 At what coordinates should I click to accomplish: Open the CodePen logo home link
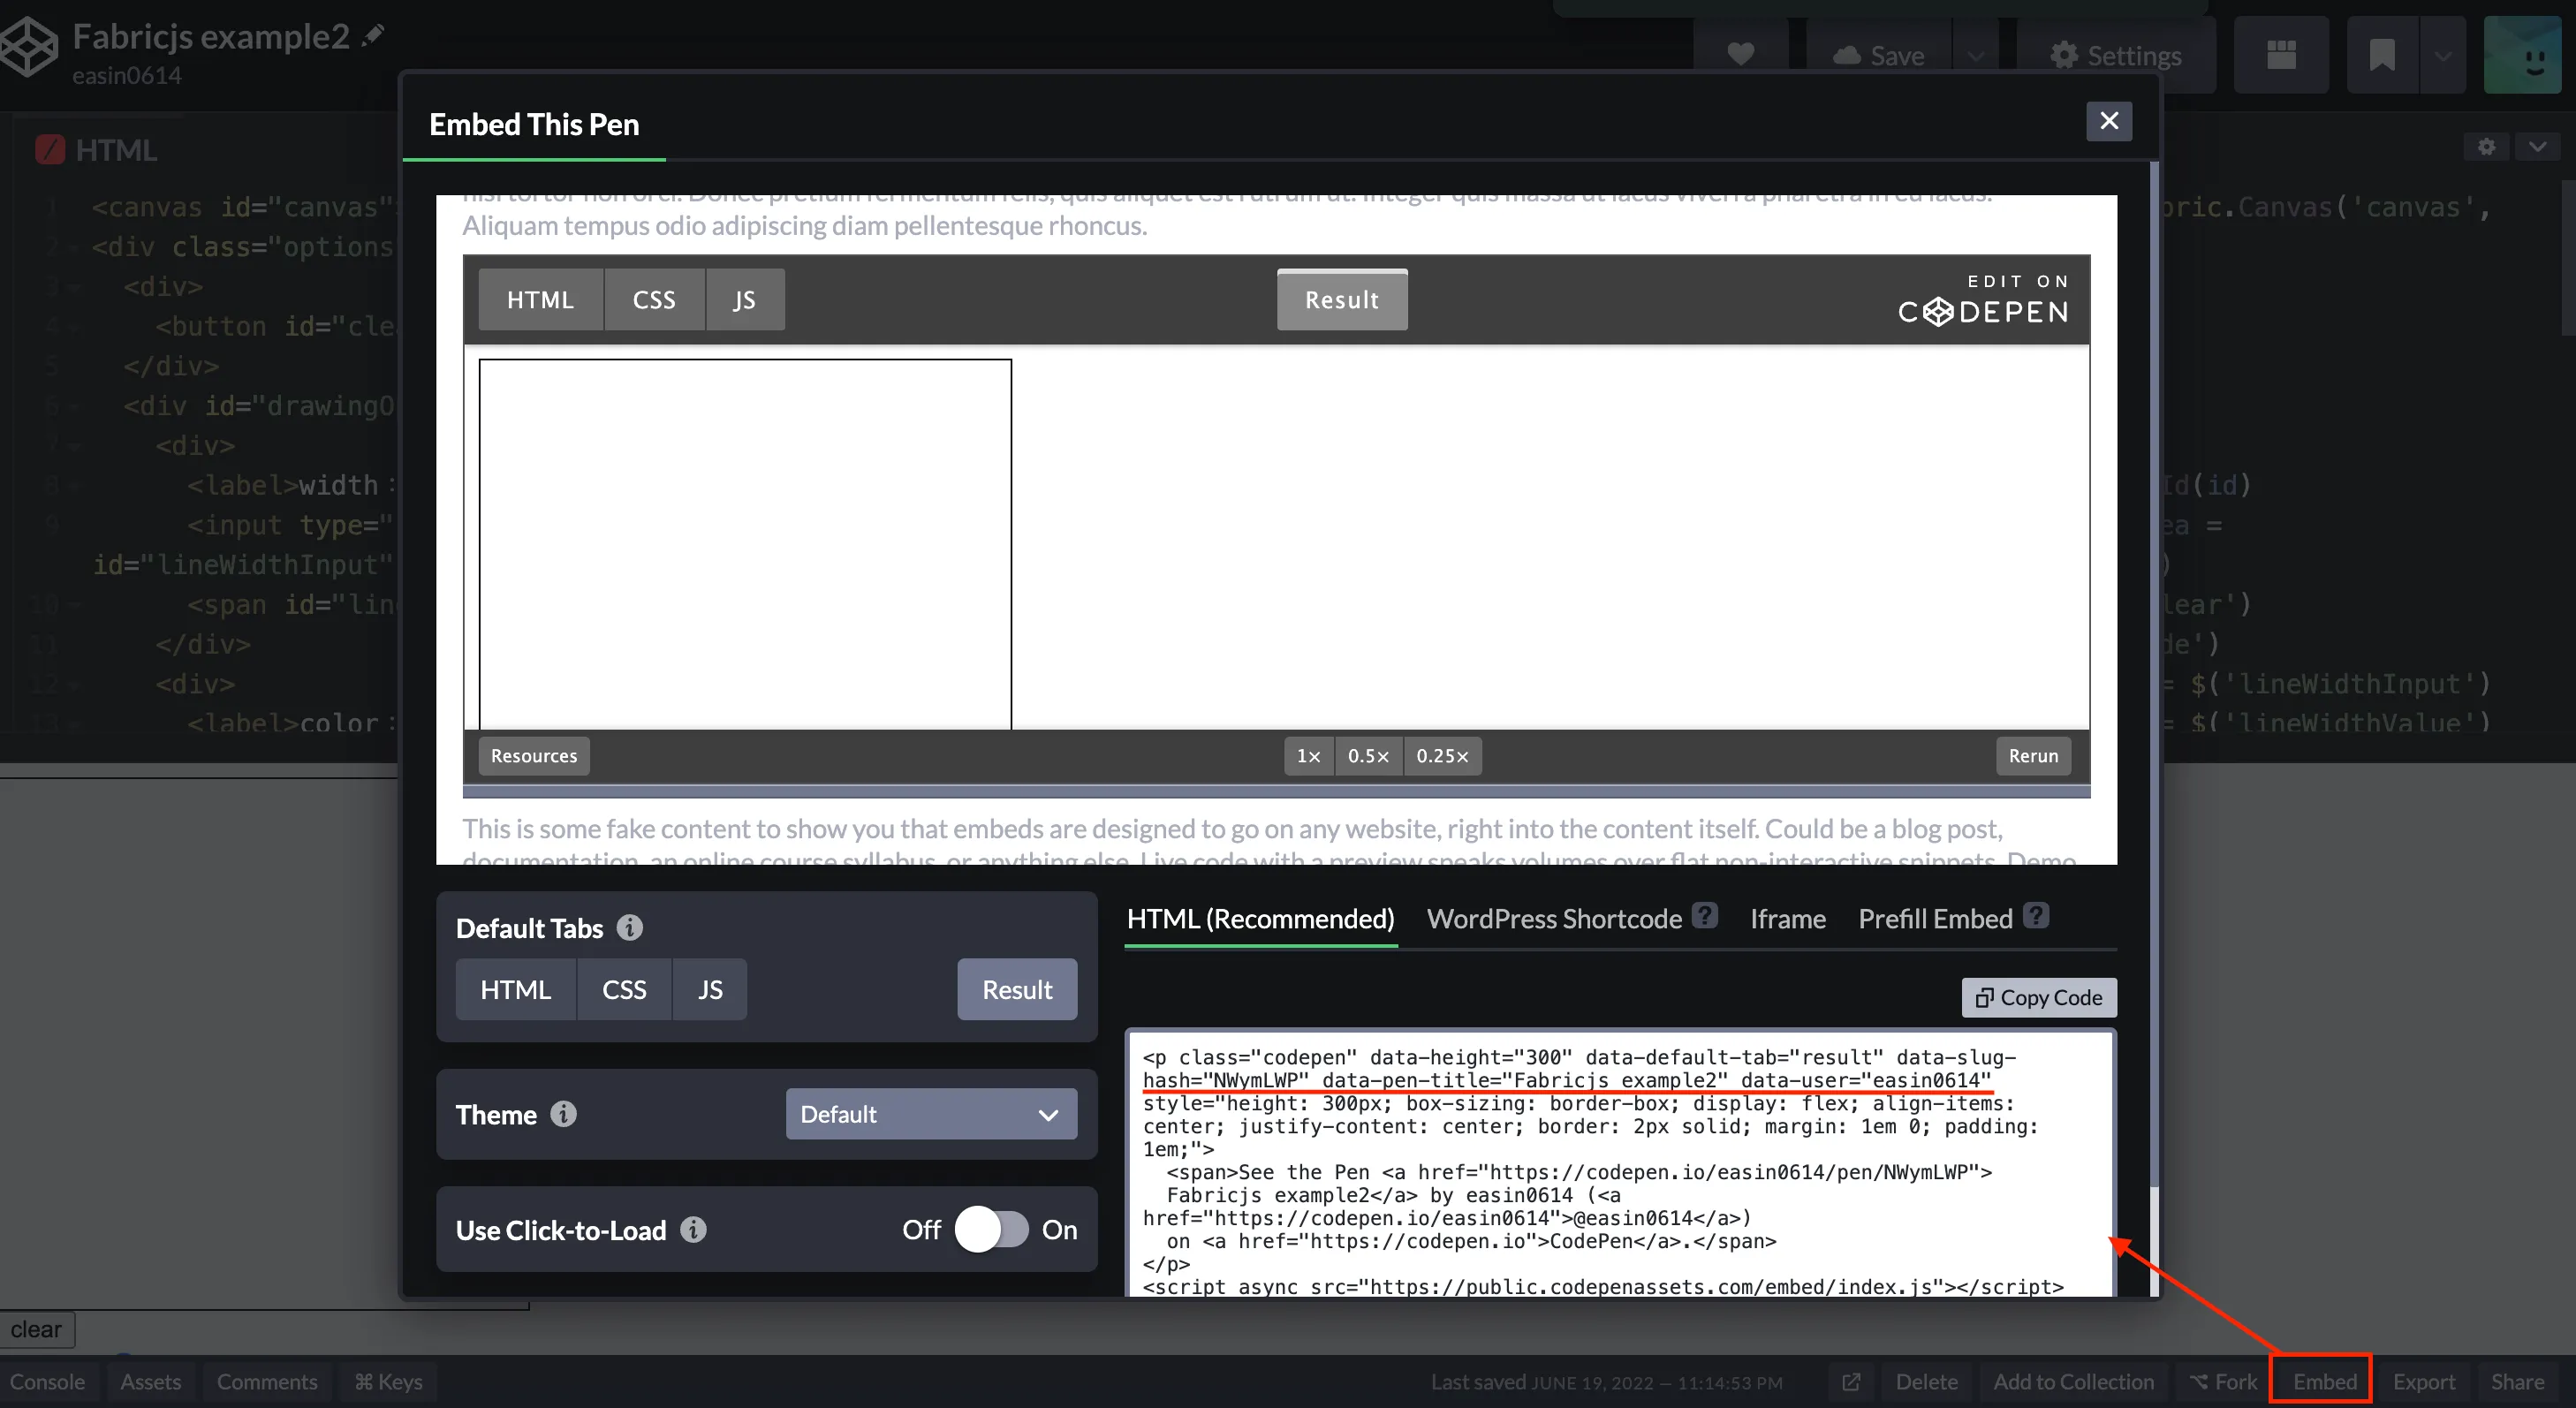click(x=27, y=47)
